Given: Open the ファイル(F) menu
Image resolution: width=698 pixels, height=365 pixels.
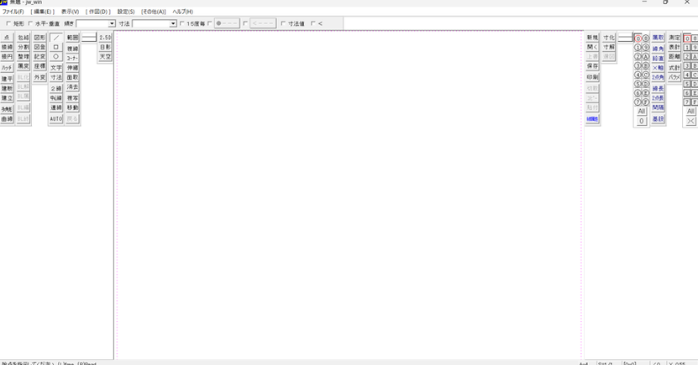Looking at the screenshot, I should (13, 12).
